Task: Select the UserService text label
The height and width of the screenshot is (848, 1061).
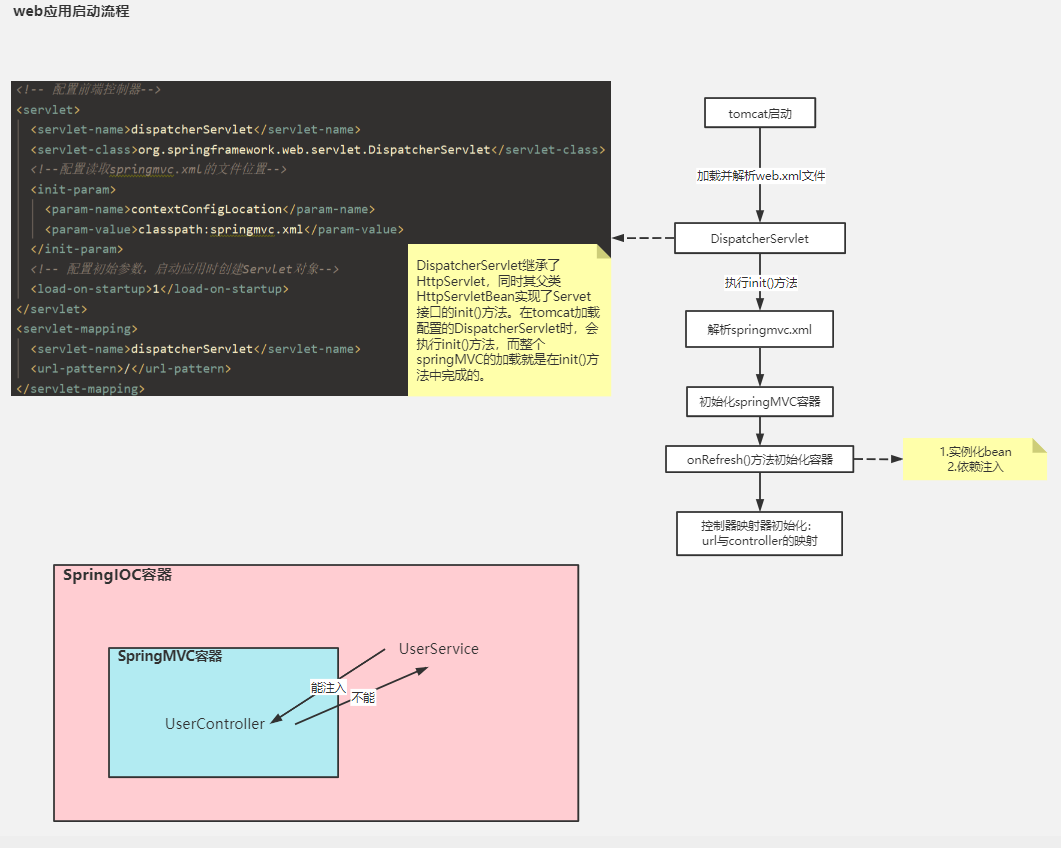Action: click(438, 648)
